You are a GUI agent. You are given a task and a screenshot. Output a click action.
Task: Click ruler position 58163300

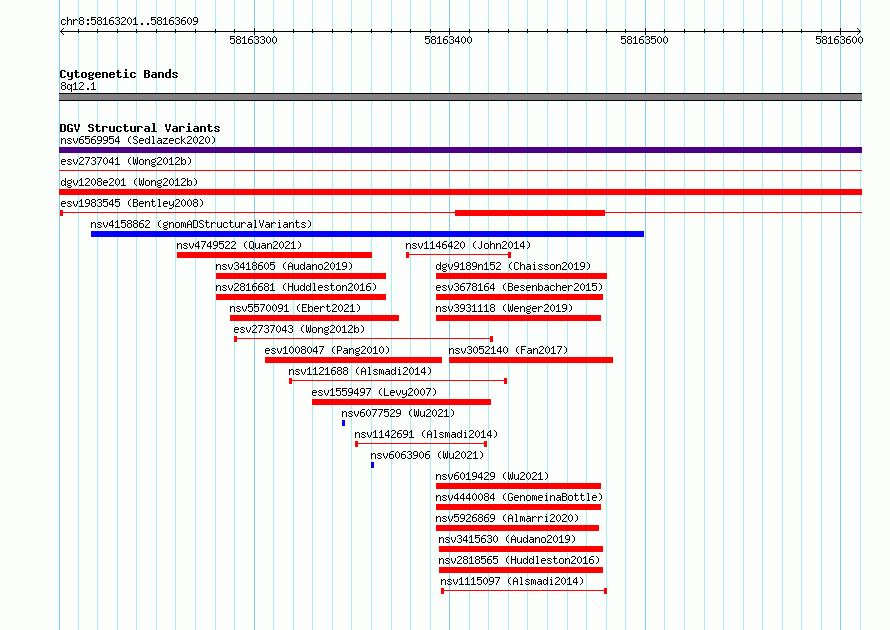[253, 40]
